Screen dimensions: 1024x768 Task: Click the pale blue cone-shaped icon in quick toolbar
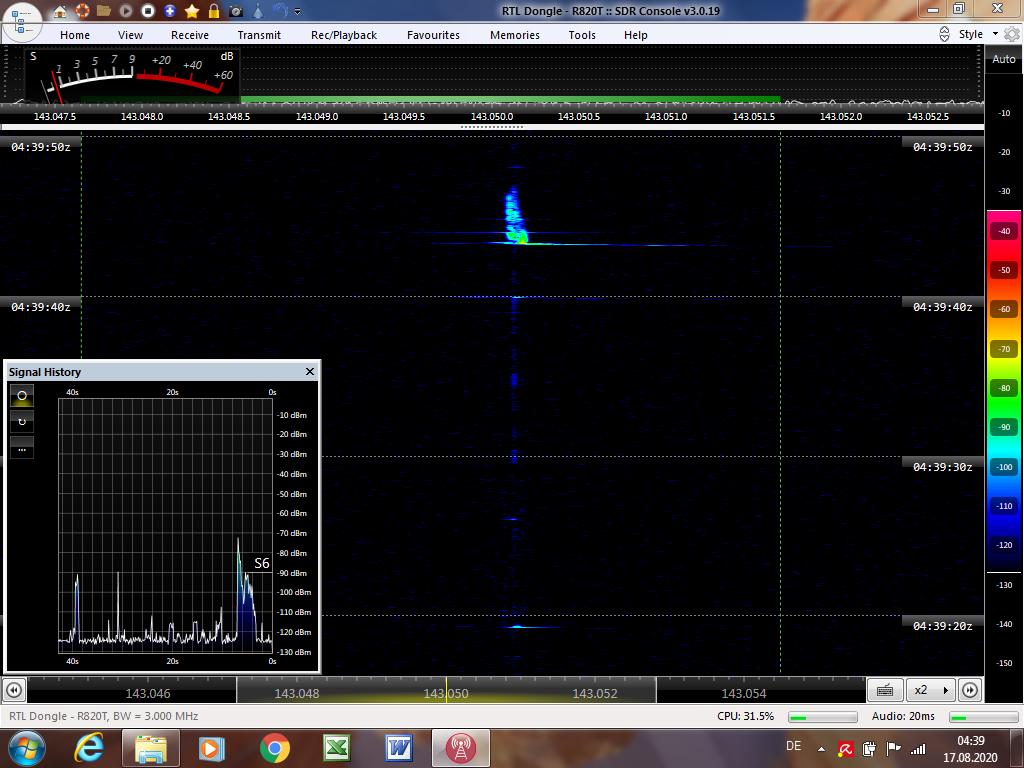coord(258,11)
